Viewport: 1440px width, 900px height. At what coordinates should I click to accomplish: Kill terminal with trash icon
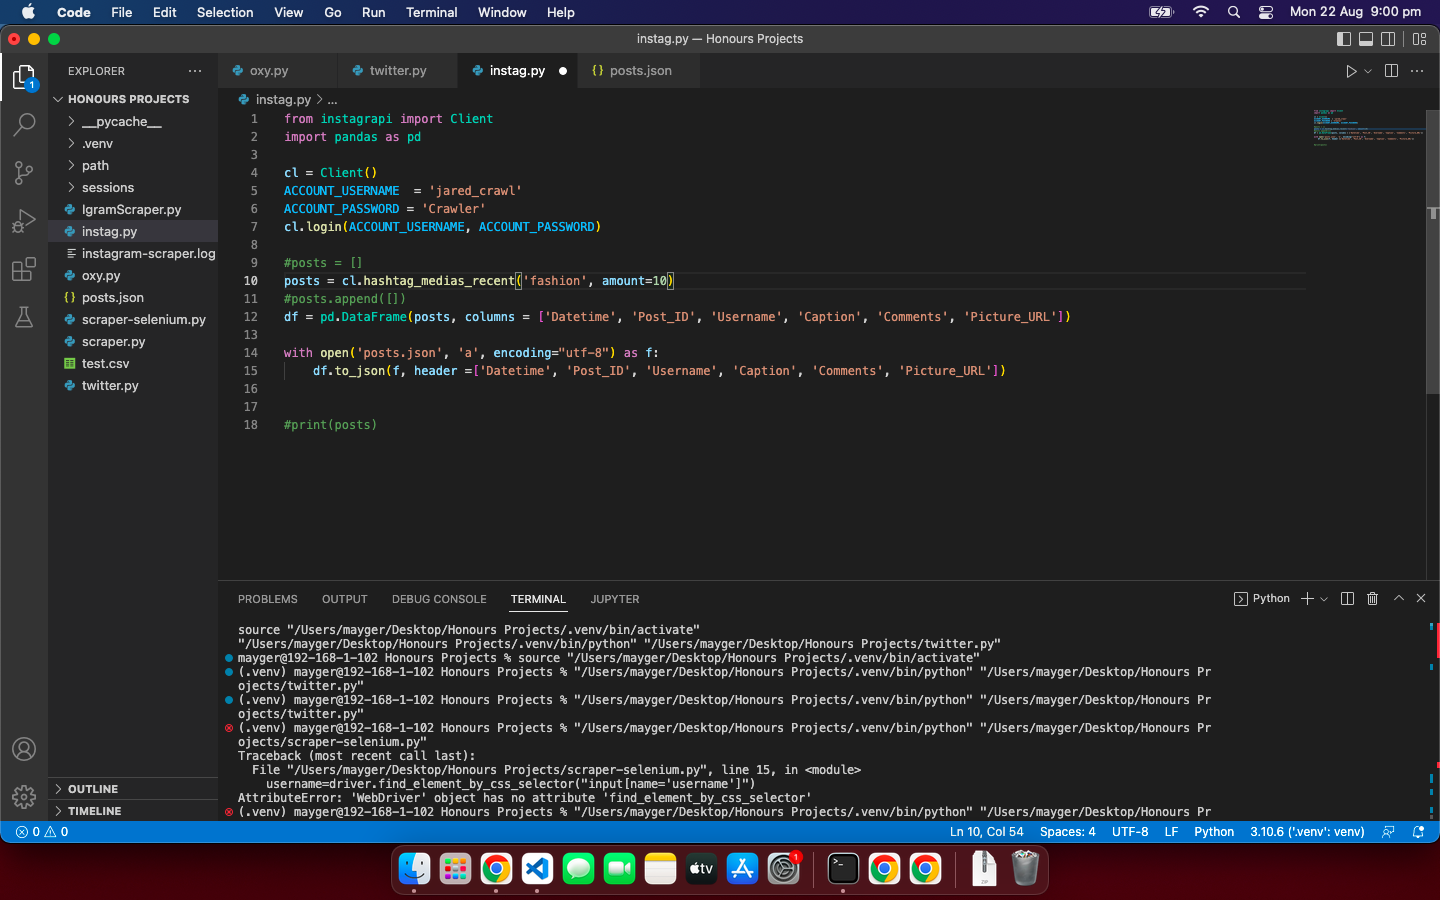(1373, 599)
